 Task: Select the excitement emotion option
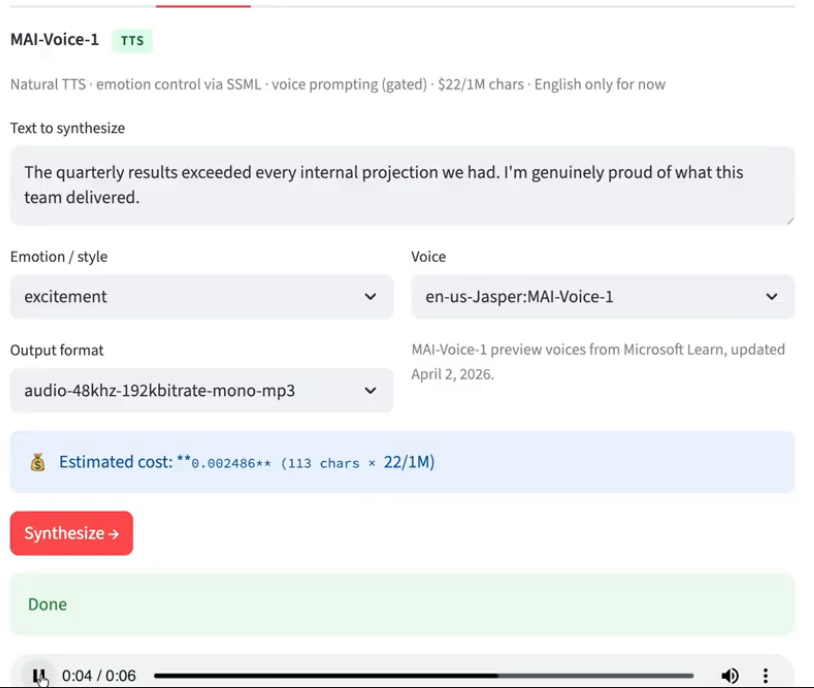coord(200,296)
